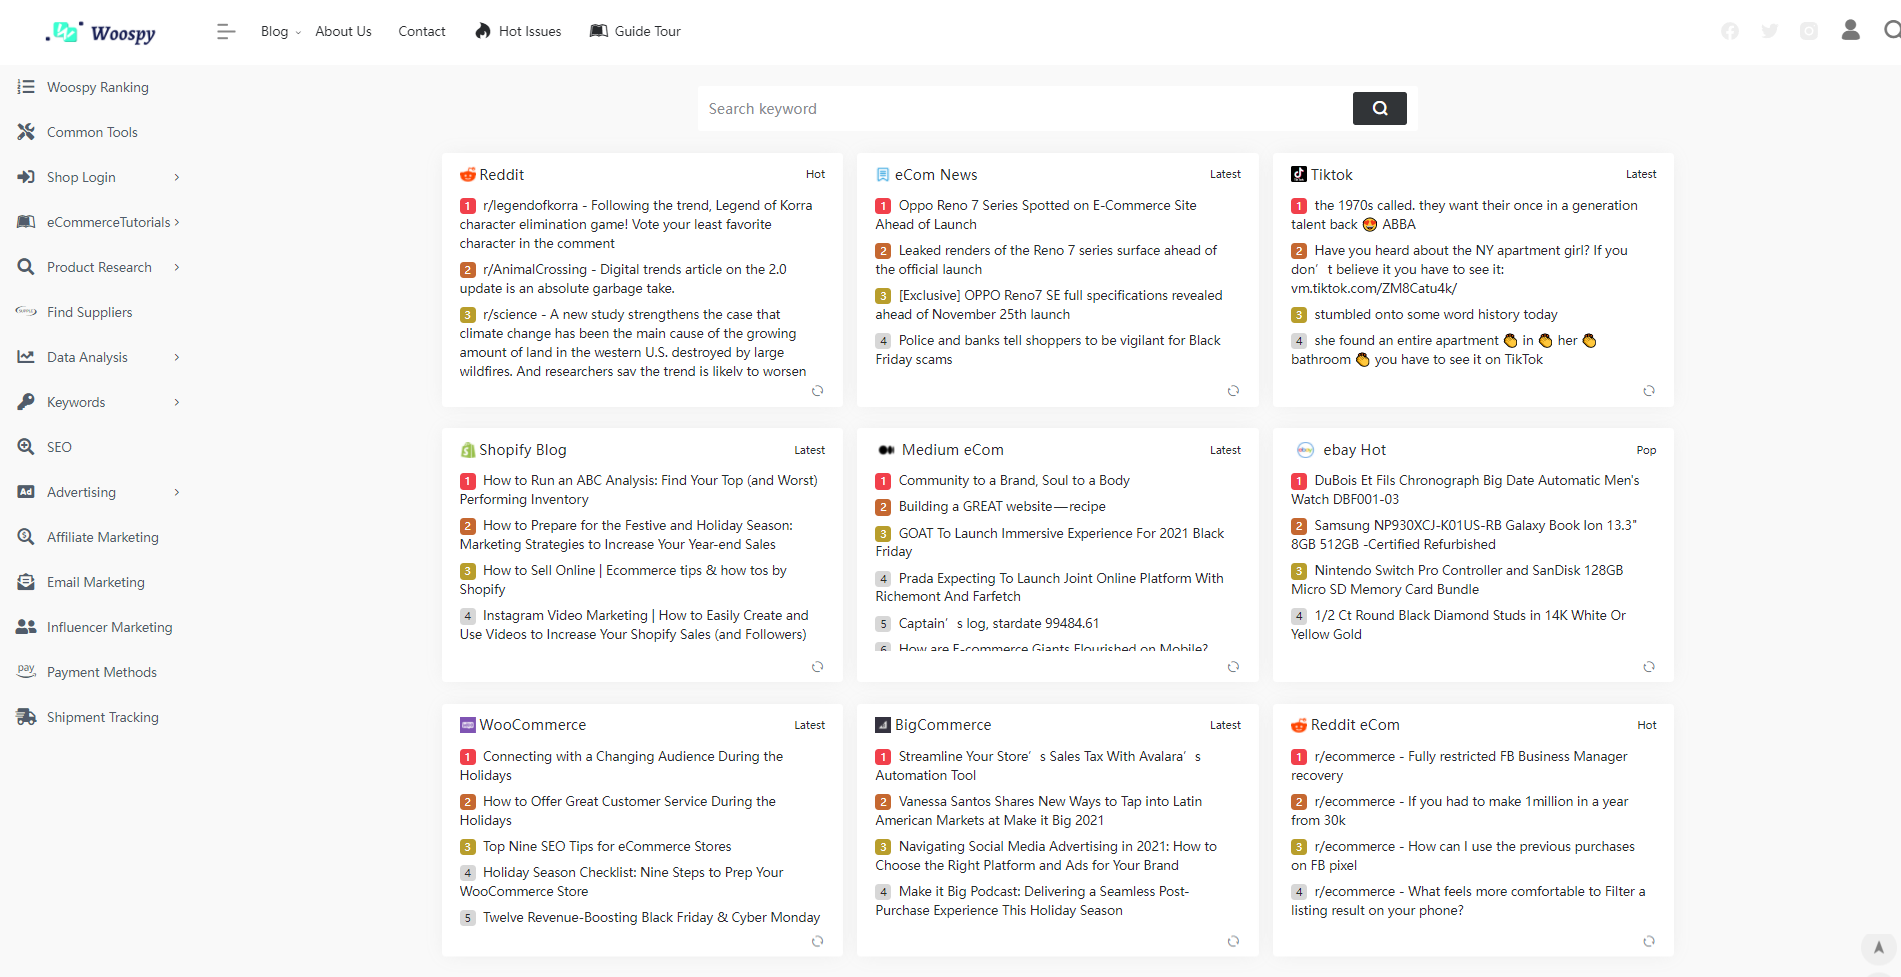
Task: Open the Police and banks Black Friday scams article
Action: (x=1048, y=350)
